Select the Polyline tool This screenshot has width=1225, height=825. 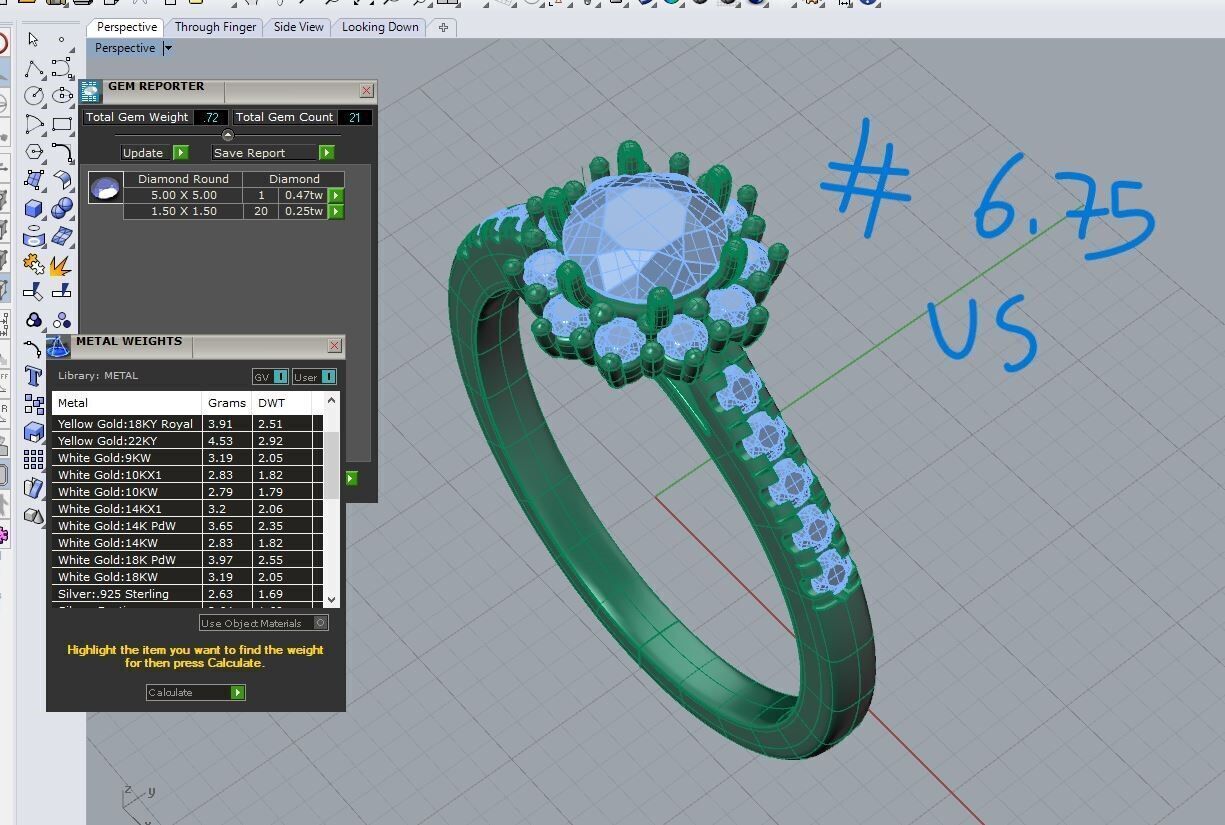click(x=34, y=69)
